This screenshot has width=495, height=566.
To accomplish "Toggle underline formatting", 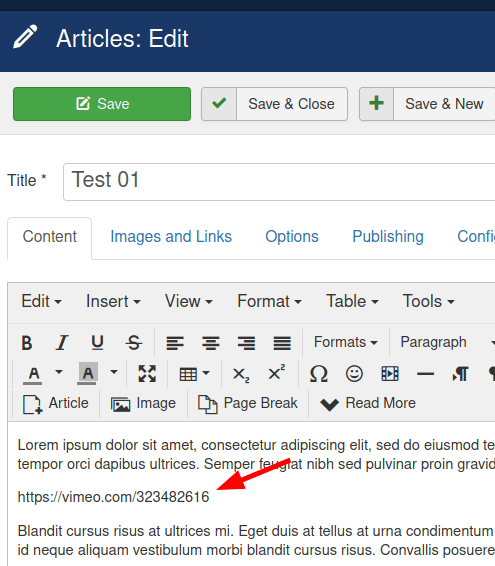I will (x=97, y=343).
